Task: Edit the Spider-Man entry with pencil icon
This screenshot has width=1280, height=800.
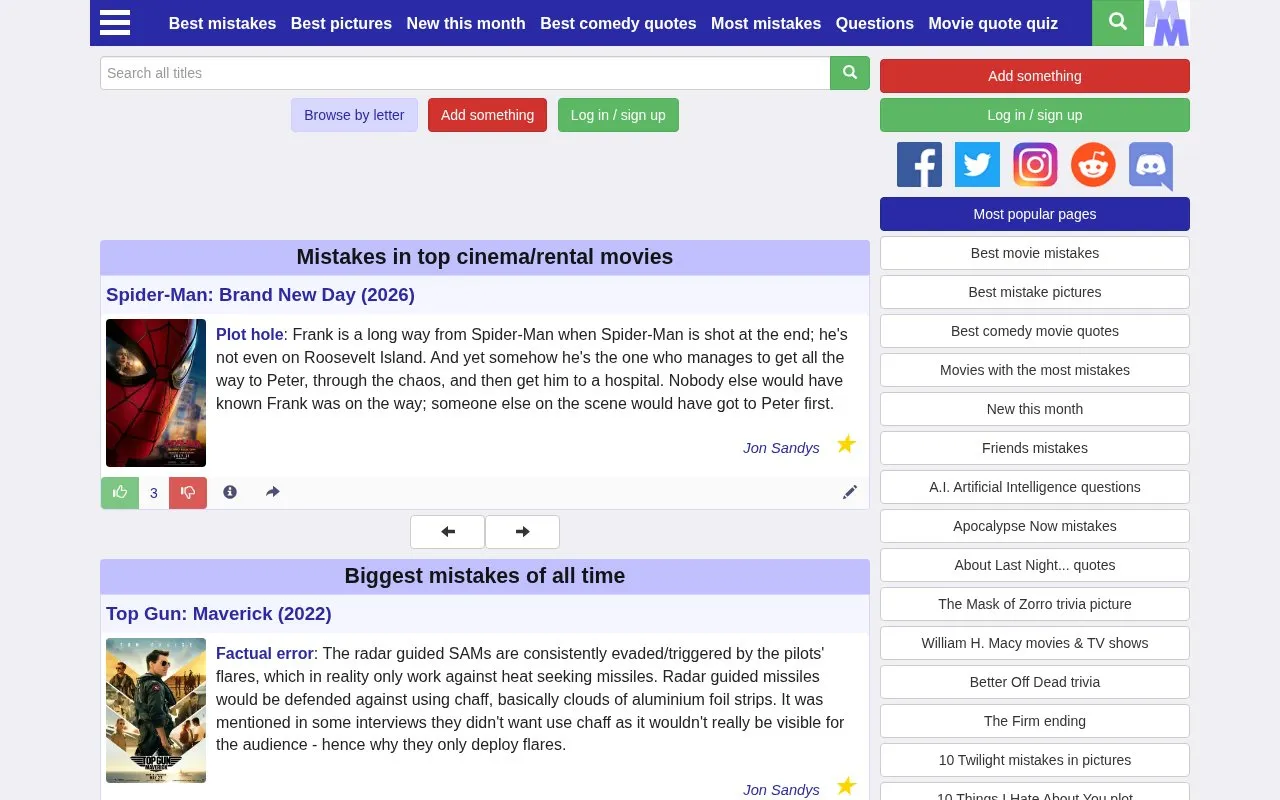Action: (850, 492)
